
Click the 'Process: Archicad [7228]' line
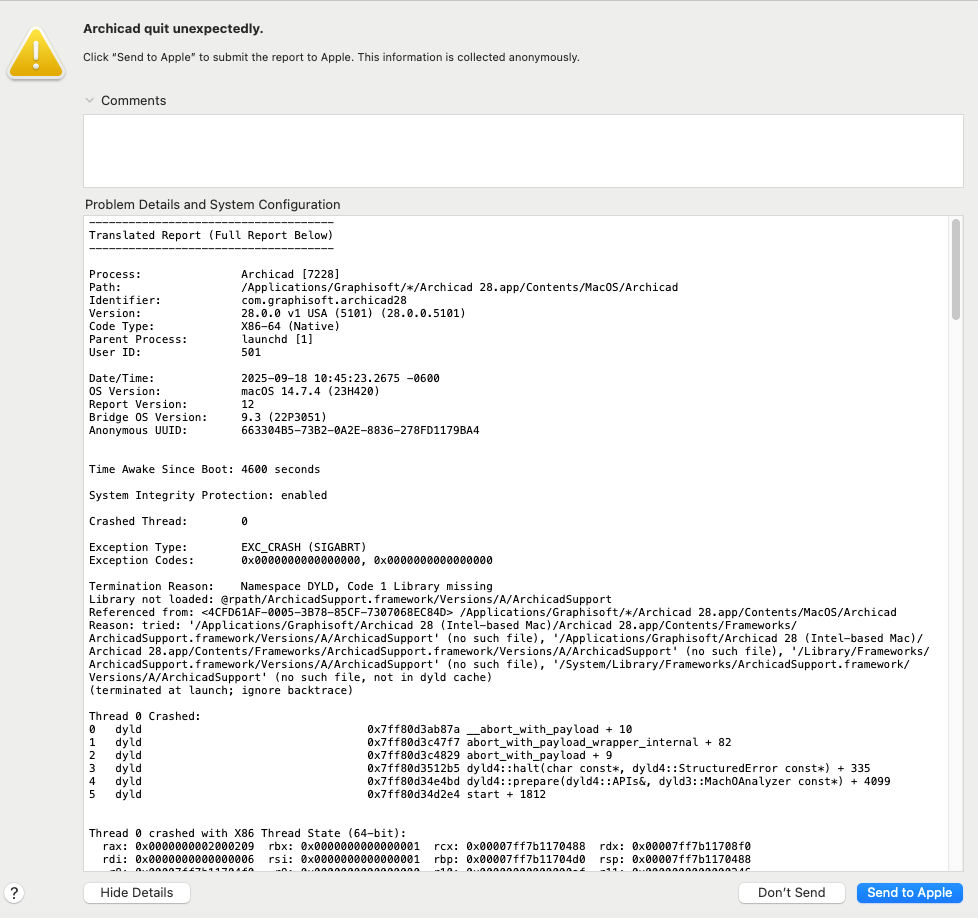click(214, 274)
